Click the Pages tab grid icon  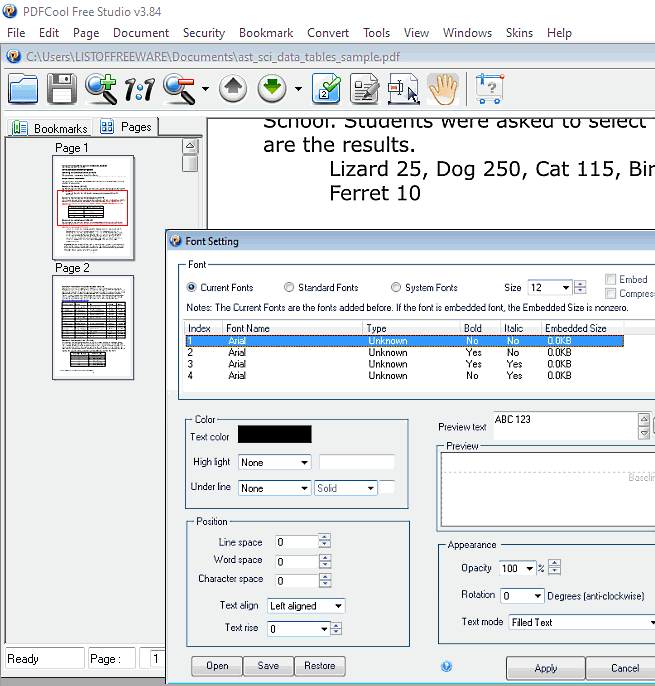[107, 126]
